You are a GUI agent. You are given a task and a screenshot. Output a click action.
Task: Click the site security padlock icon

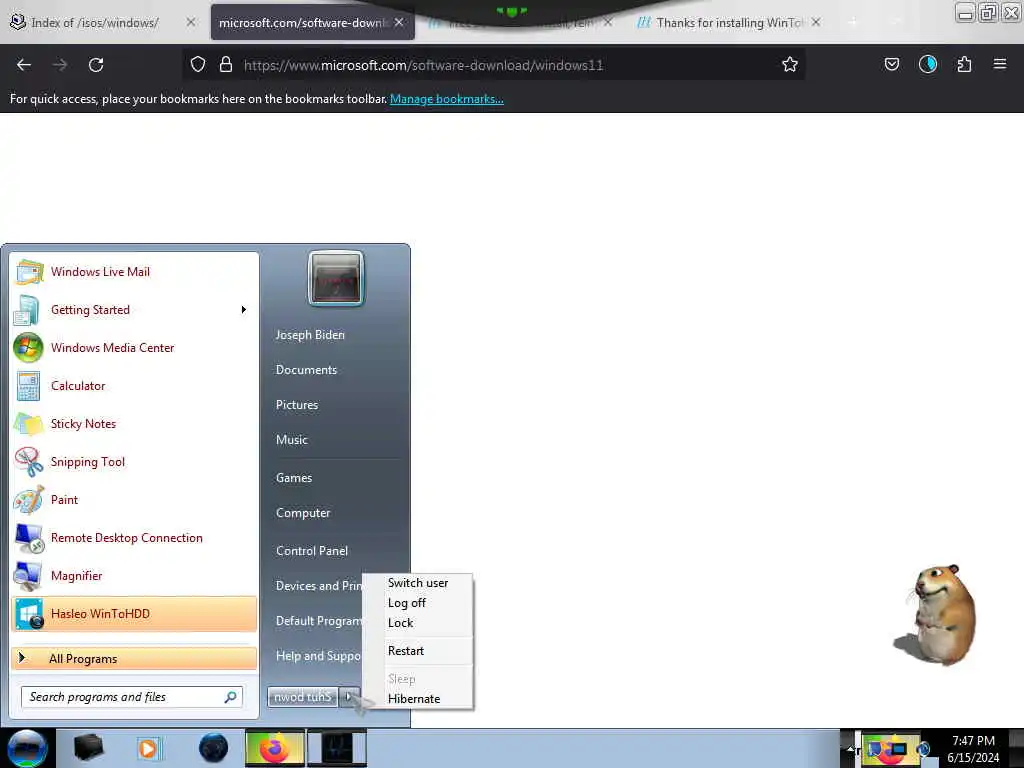tap(226, 65)
